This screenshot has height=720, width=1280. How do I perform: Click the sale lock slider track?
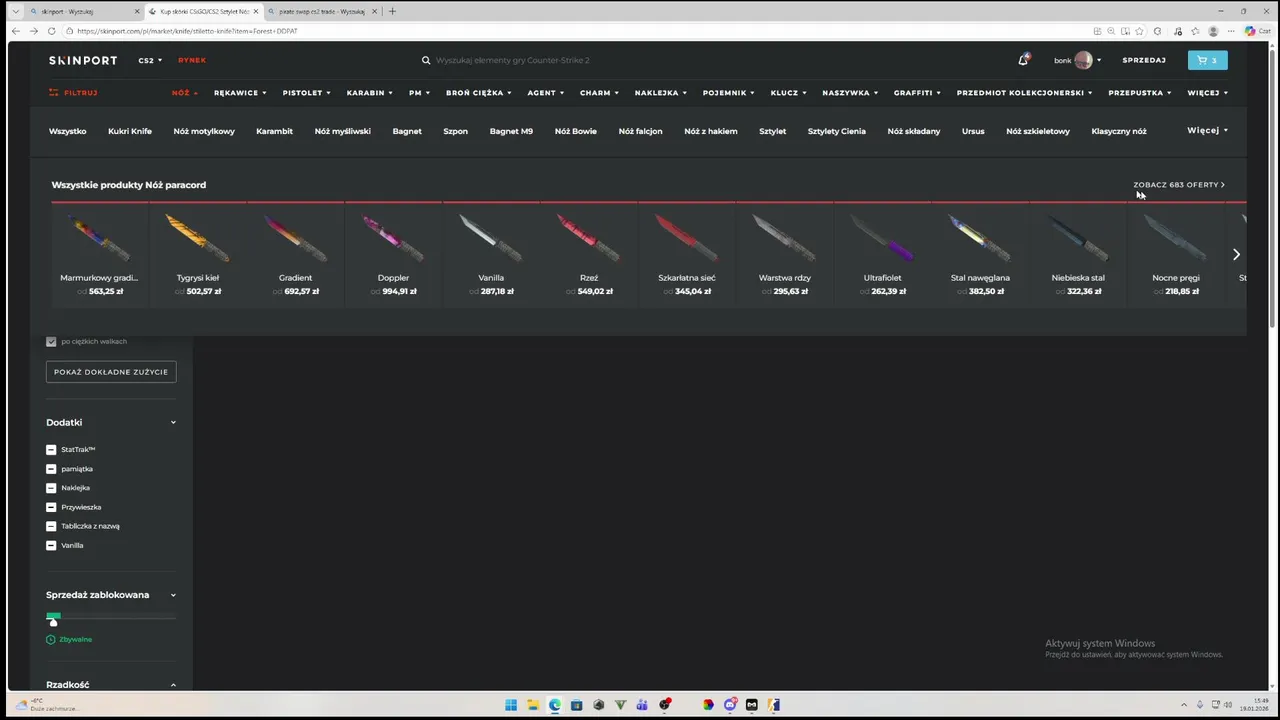pyautogui.click(x=111, y=616)
